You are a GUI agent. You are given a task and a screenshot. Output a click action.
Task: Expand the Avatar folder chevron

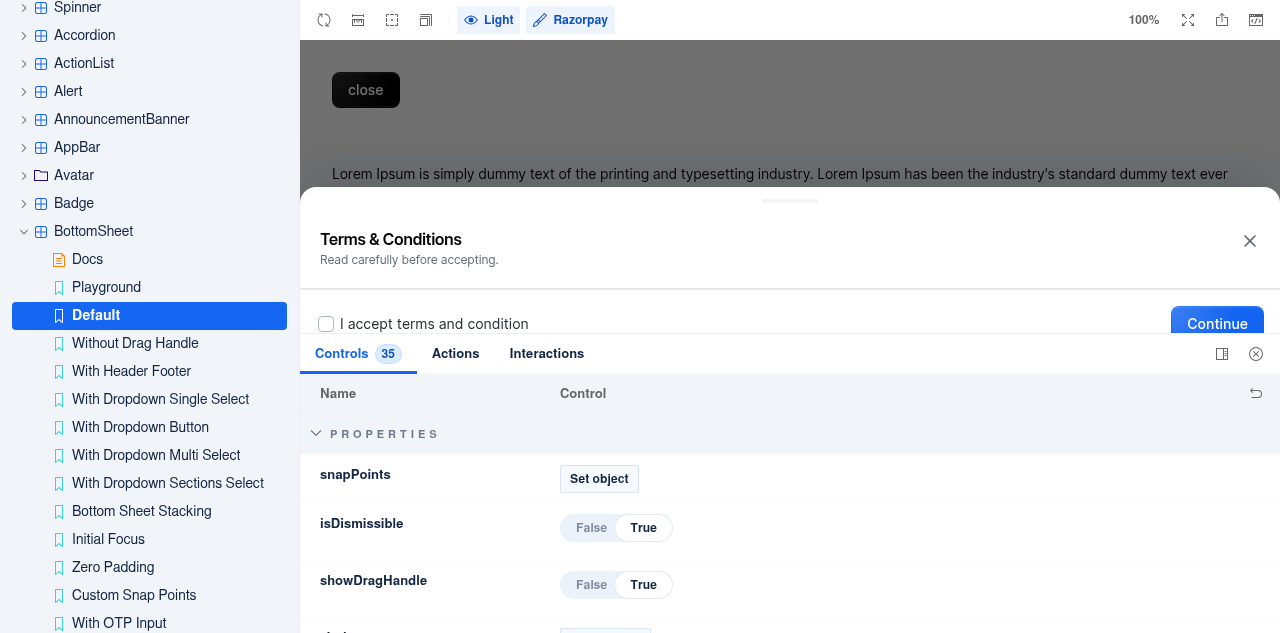24,175
